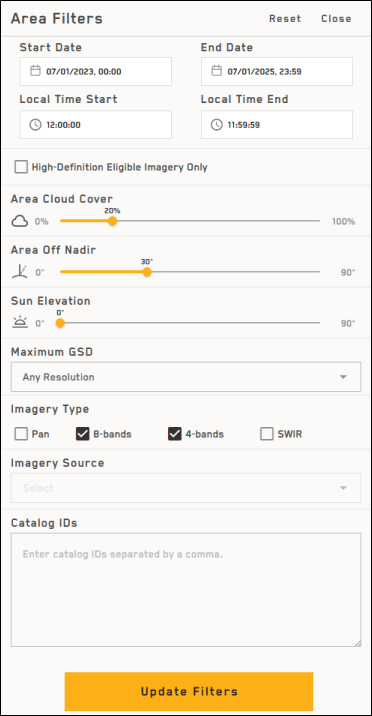Click the off nadir angle icon
The width and height of the screenshot is (372, 716).
[x=20, y=272]
